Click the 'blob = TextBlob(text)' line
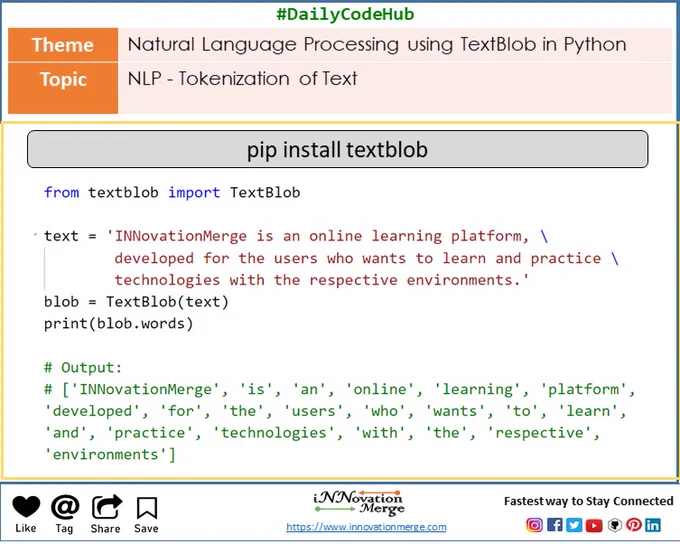Viewport: 680px width, 544px height. point(136,301)
